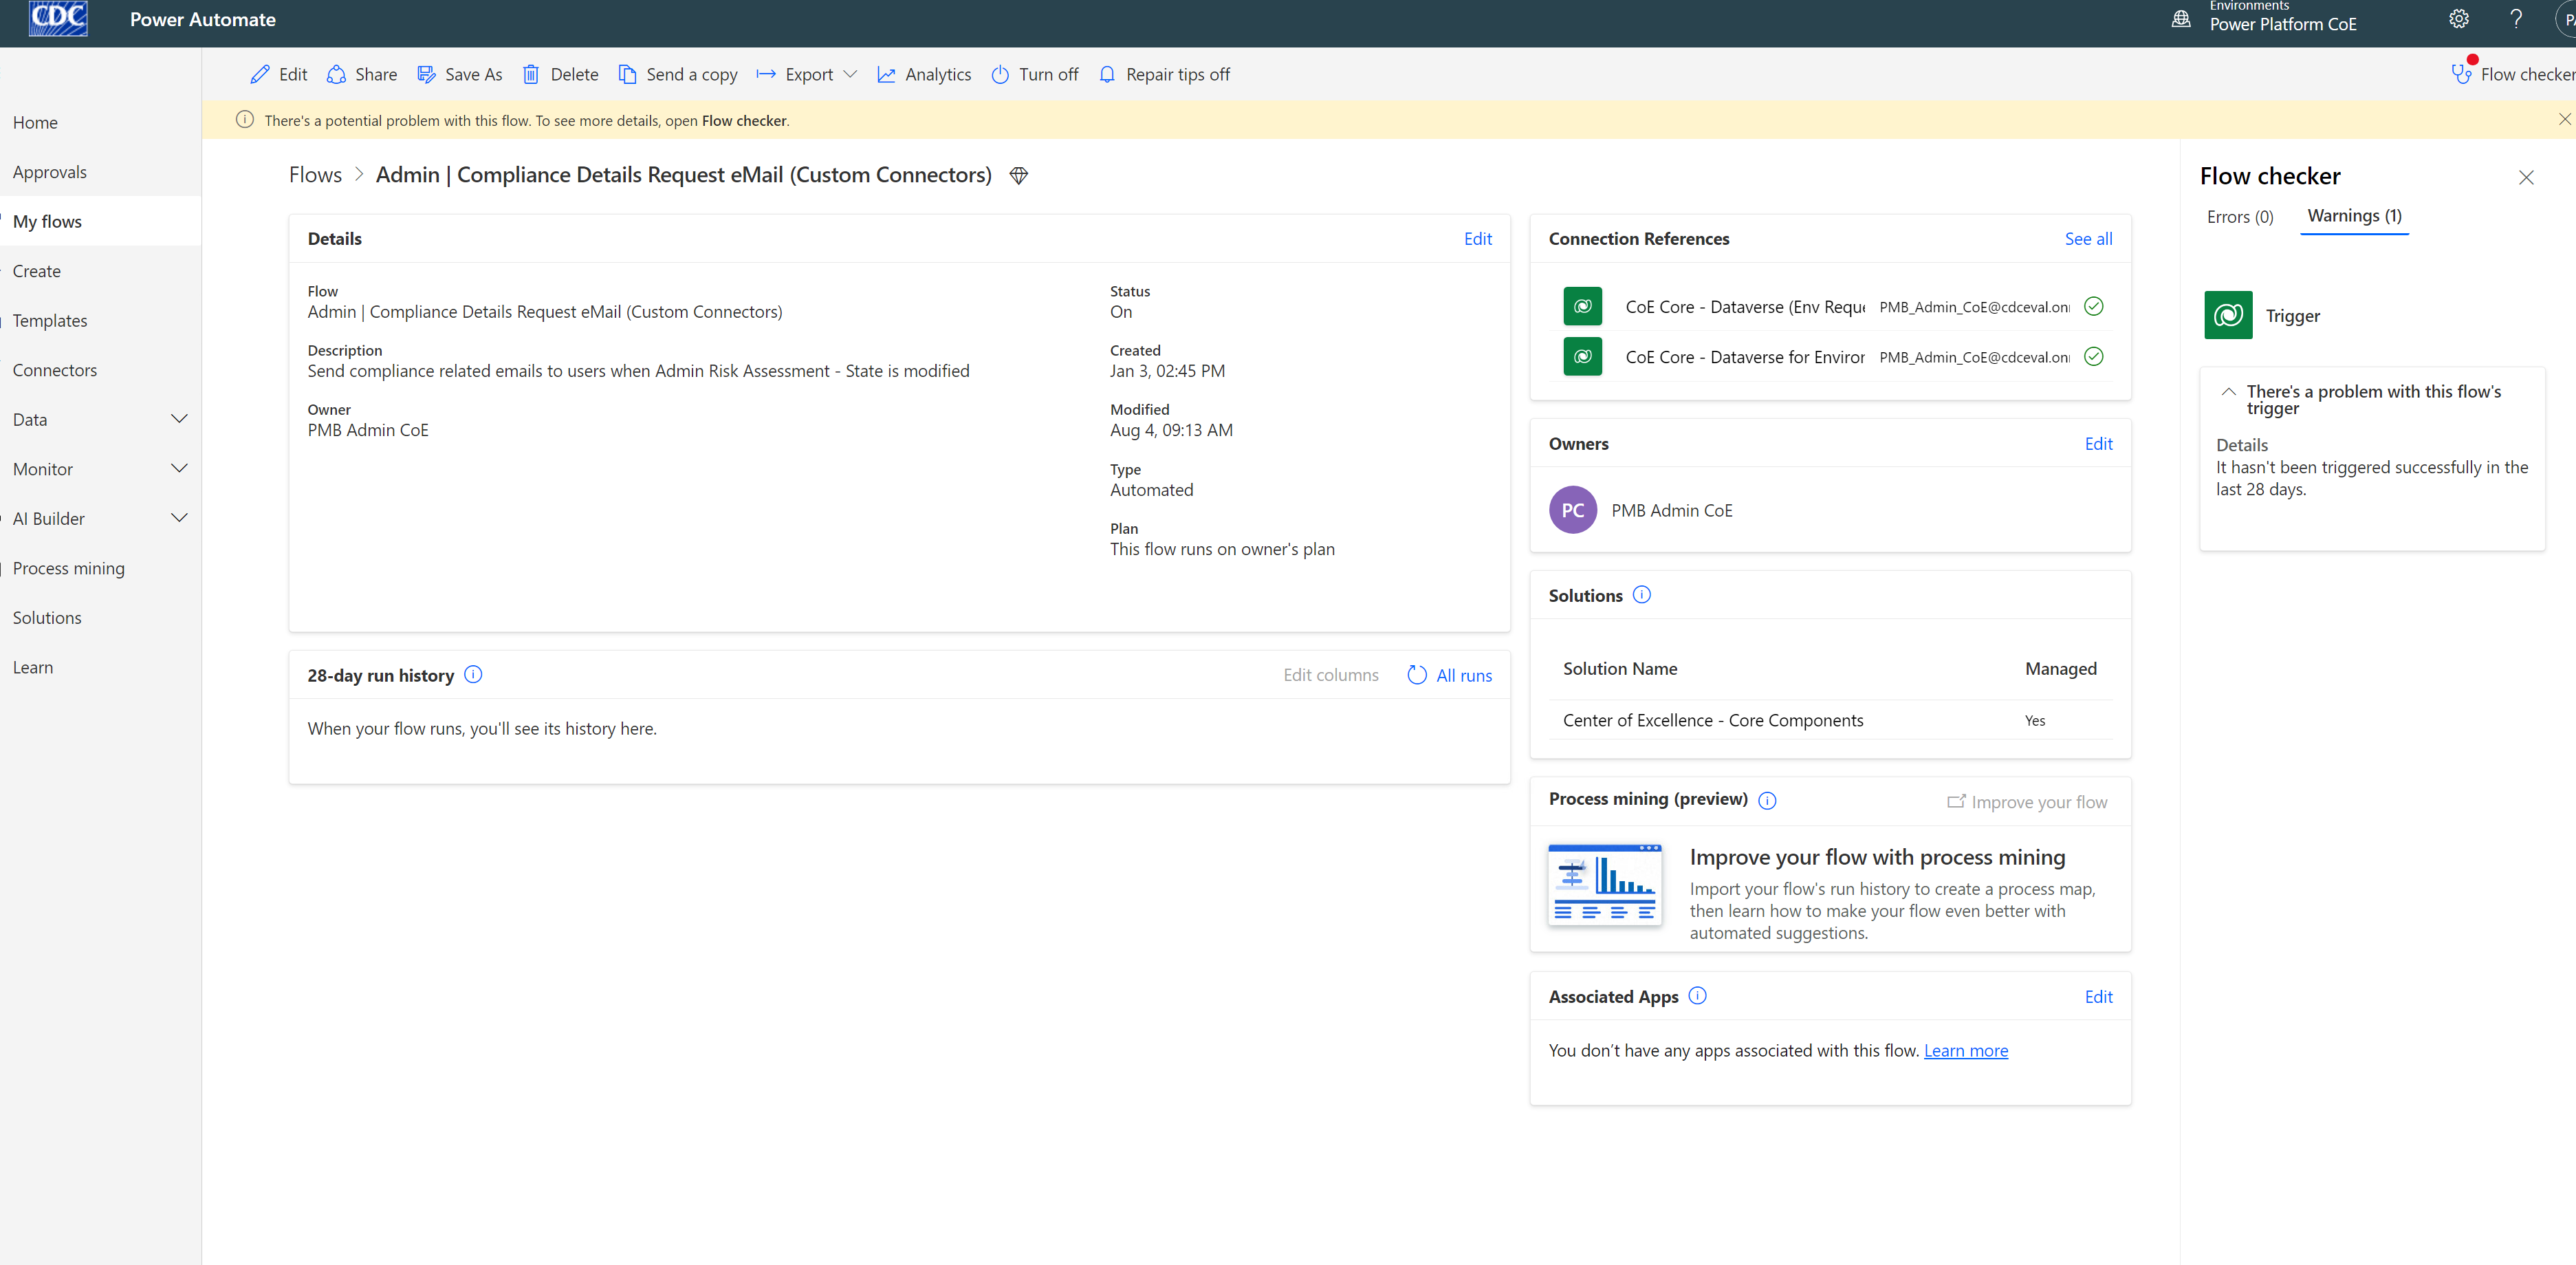This screenshot has height=1265, width=2576.
Task: Open the Settings gear icon
Action: [2458, 19]
